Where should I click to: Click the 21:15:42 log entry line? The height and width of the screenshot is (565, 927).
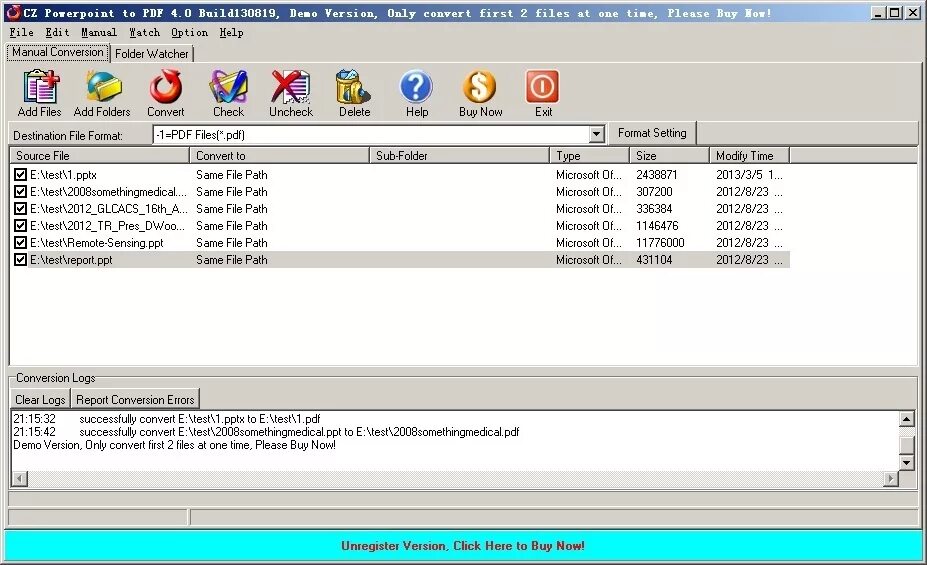pyautogui.click(x=266, y=432)
